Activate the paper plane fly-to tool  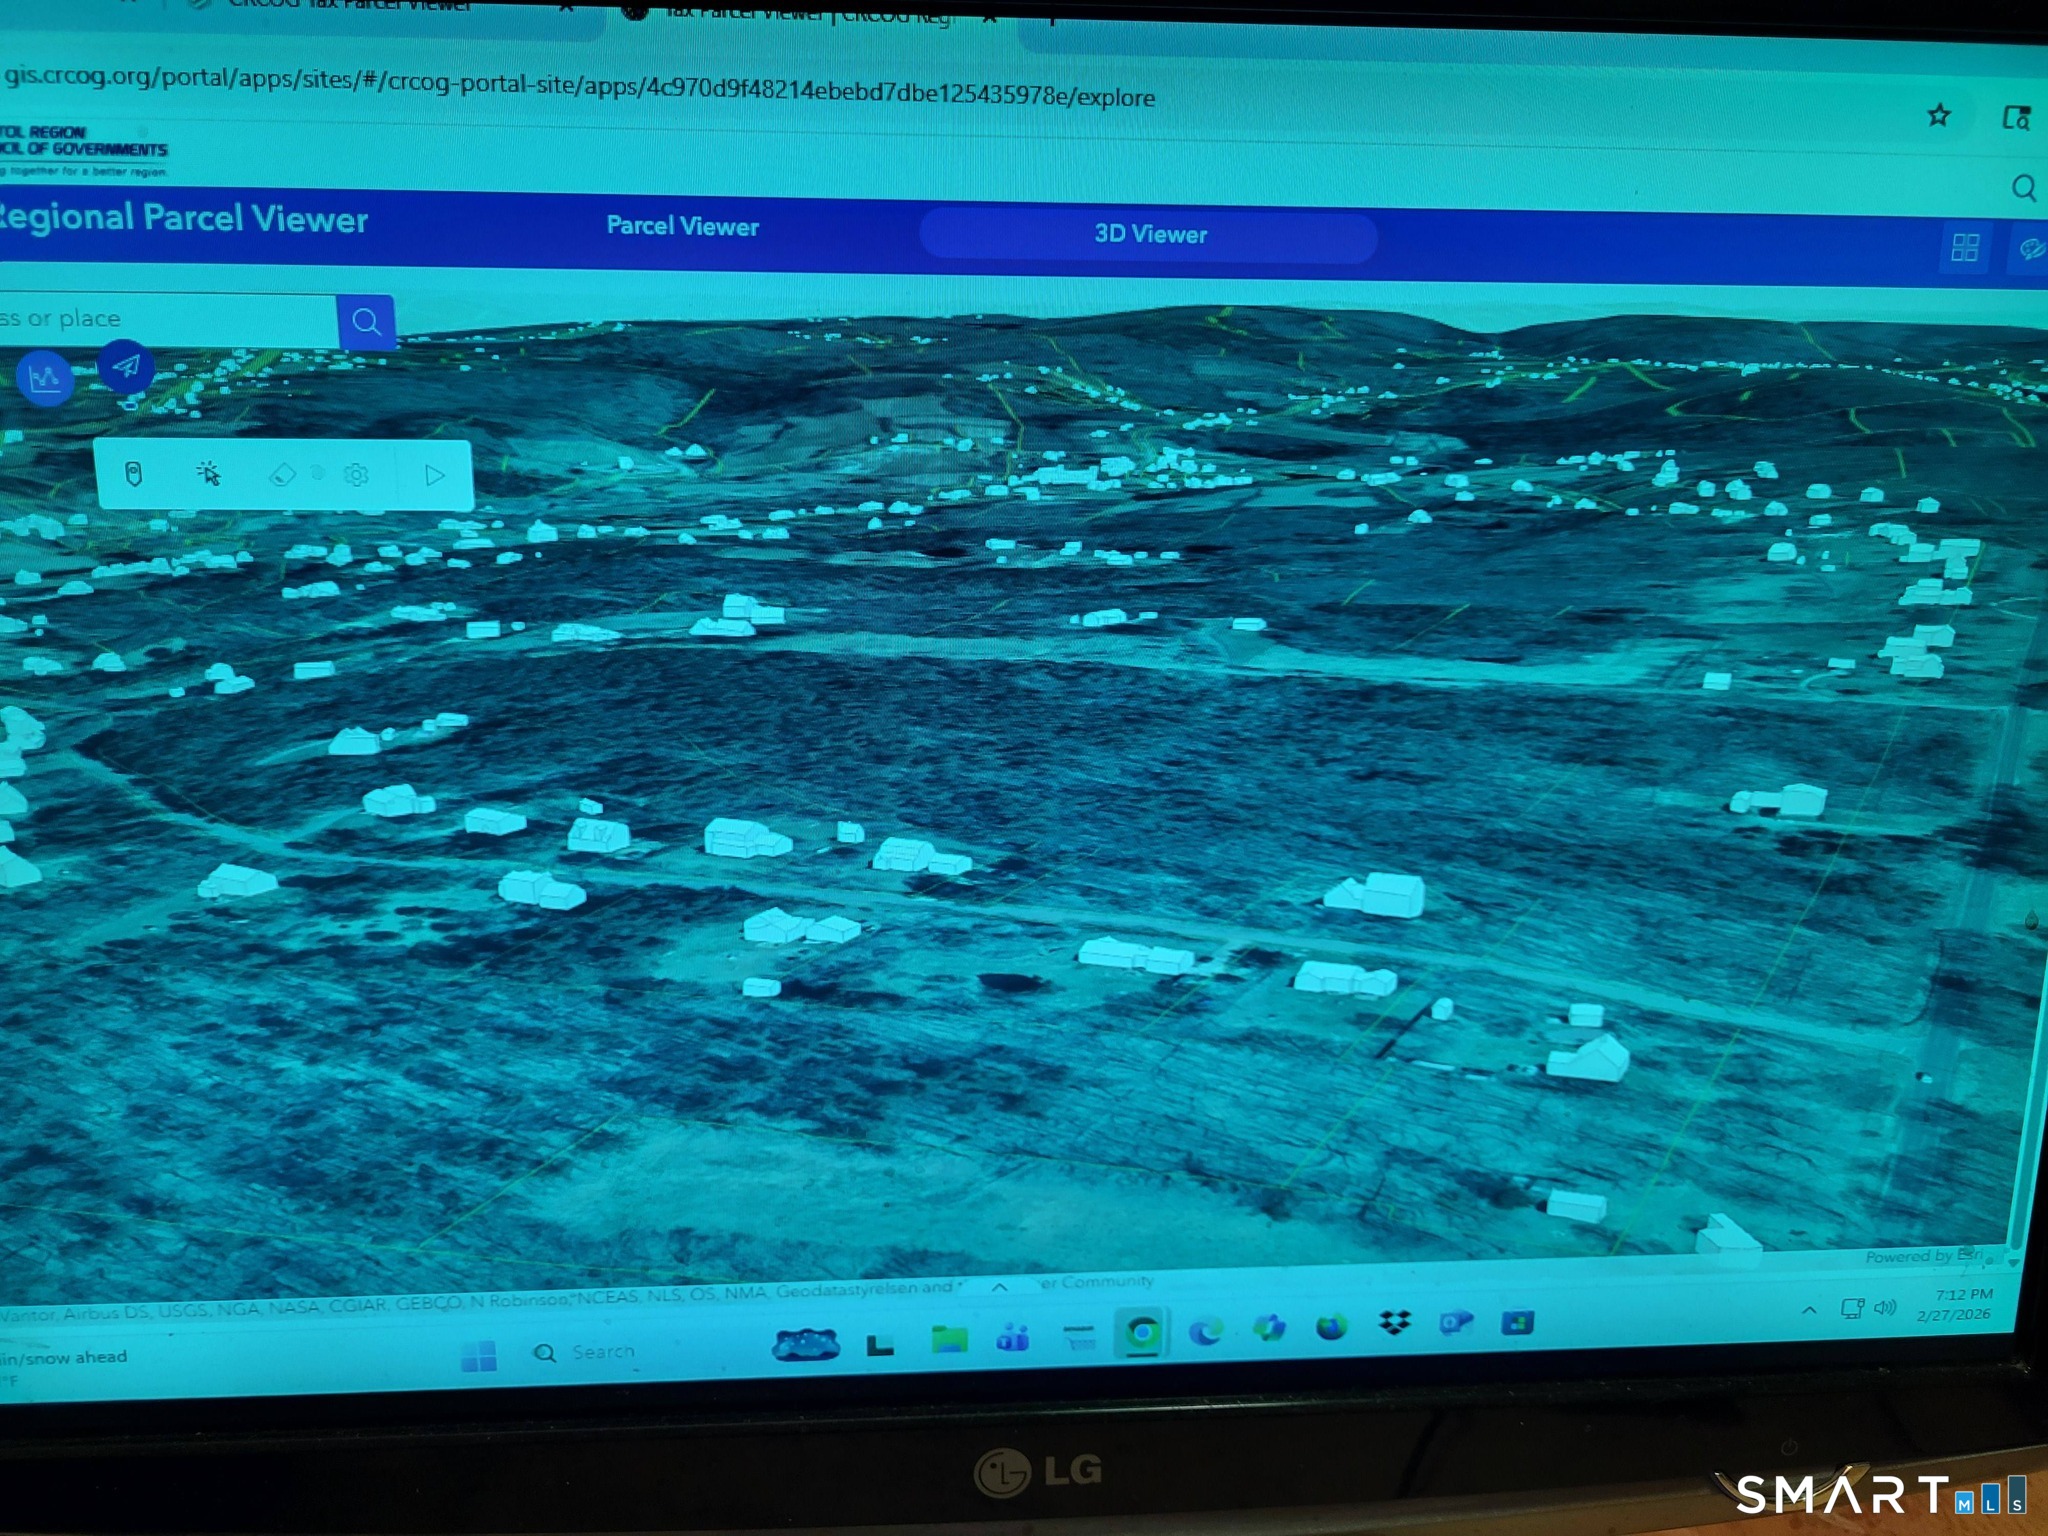coord(126,367)
